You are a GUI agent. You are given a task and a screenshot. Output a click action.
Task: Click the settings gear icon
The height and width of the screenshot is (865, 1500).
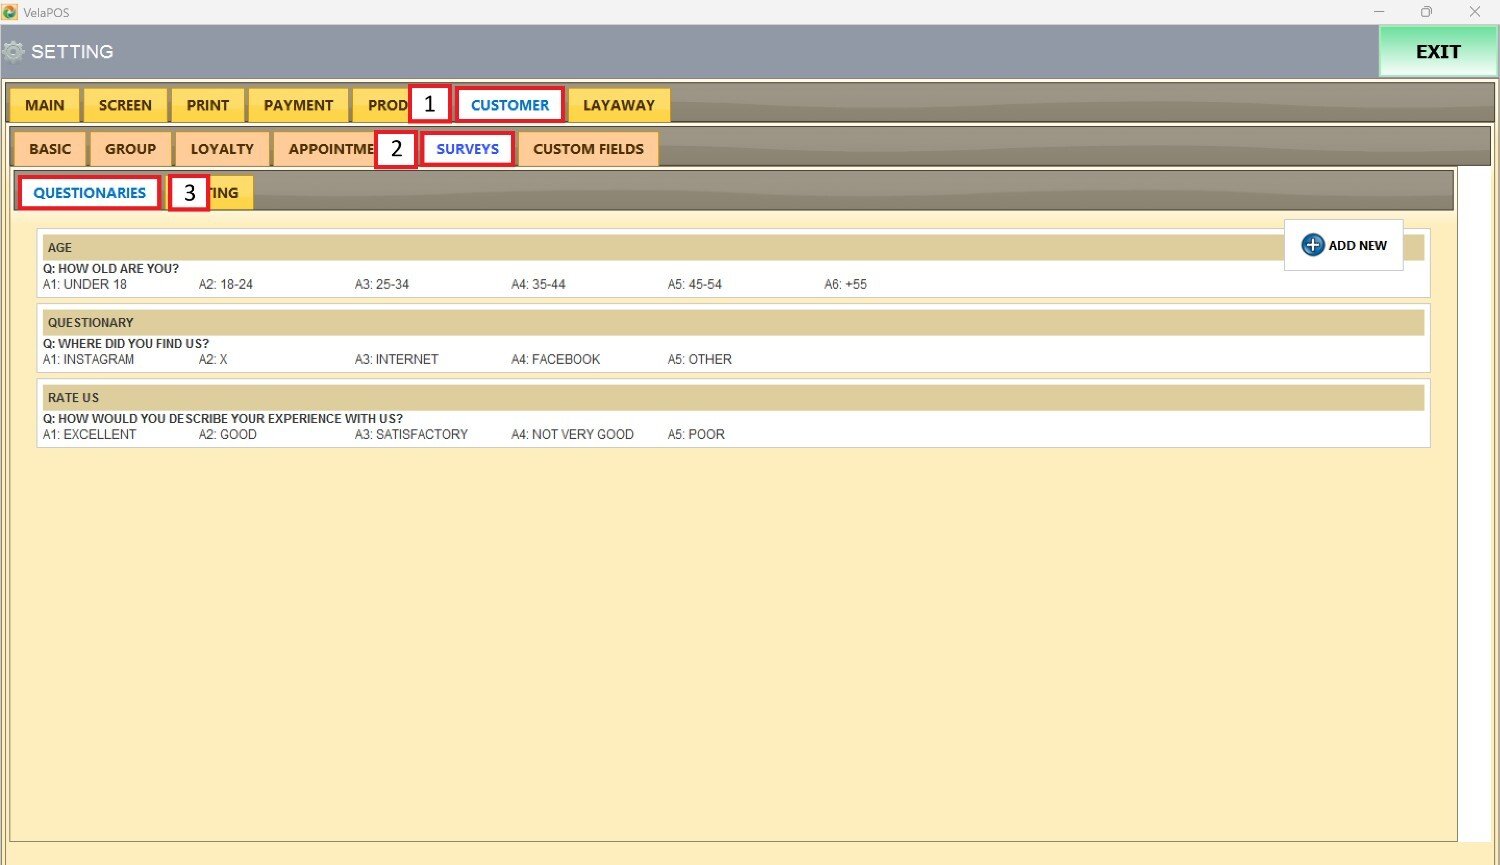pos(13,52)
